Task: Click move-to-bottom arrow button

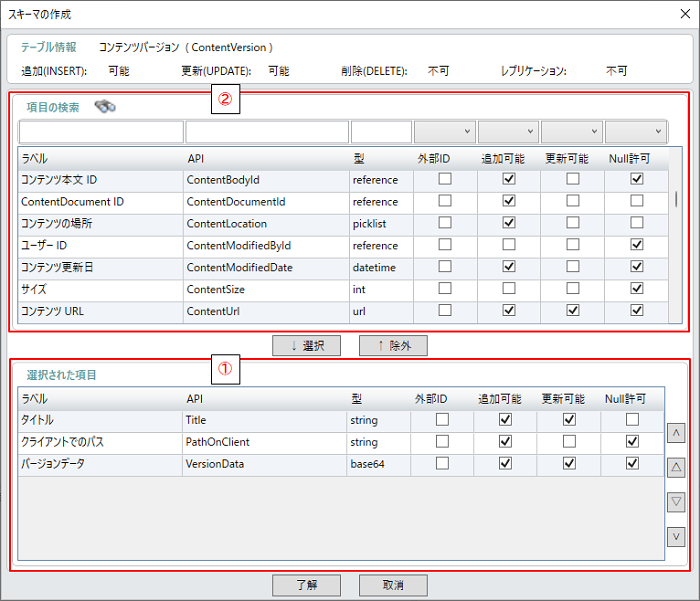Action: point(676,536)
